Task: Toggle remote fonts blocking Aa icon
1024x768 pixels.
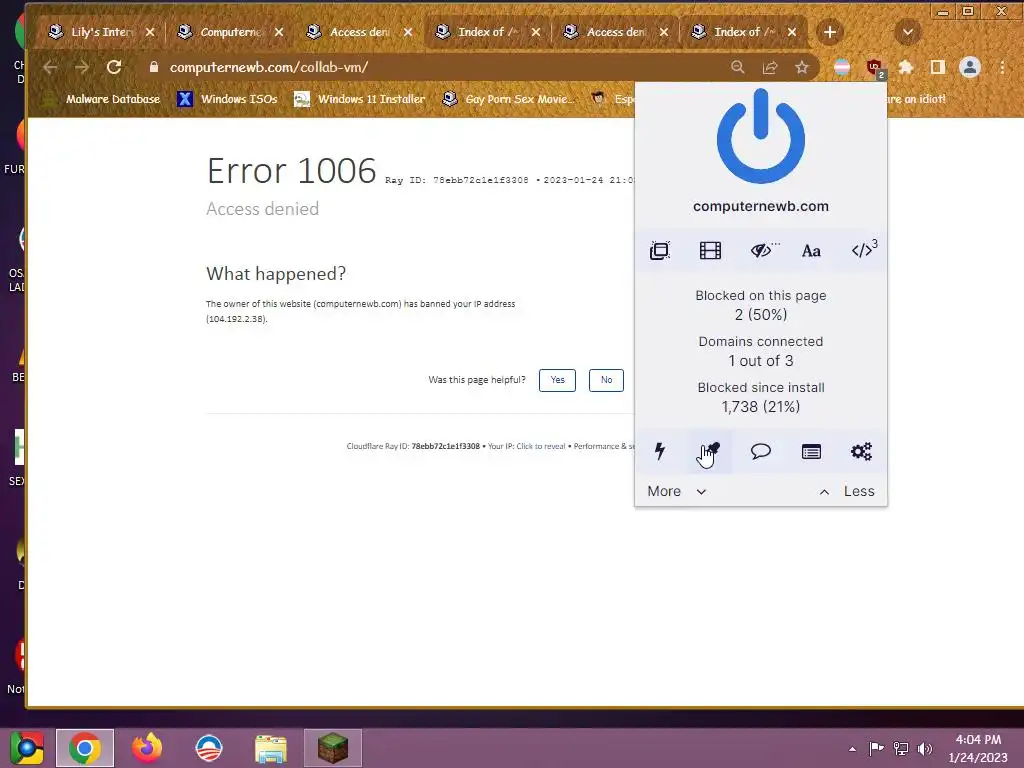Action: [x=811, y=251]
